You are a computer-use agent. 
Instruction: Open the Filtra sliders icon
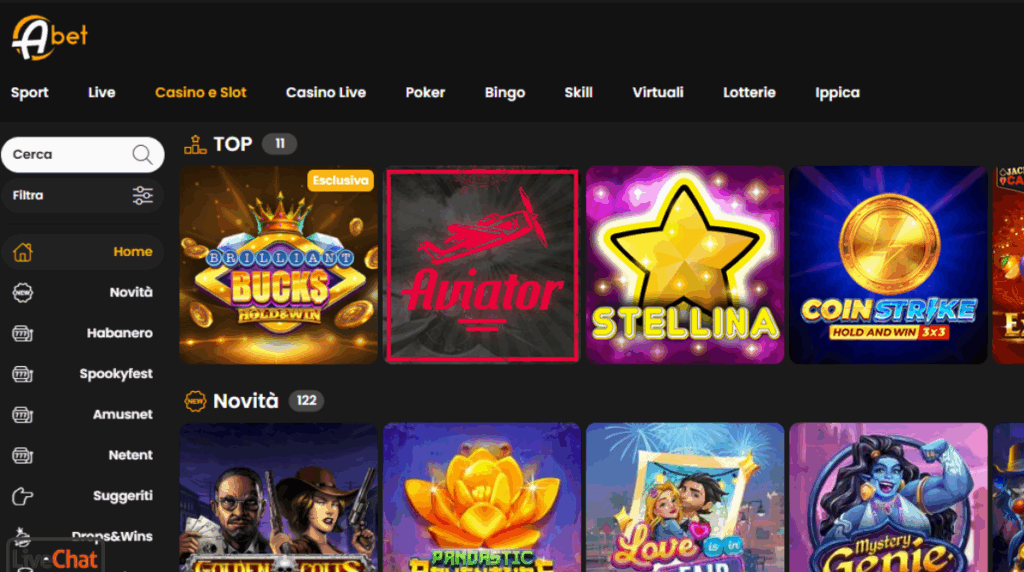click(142, 195)
